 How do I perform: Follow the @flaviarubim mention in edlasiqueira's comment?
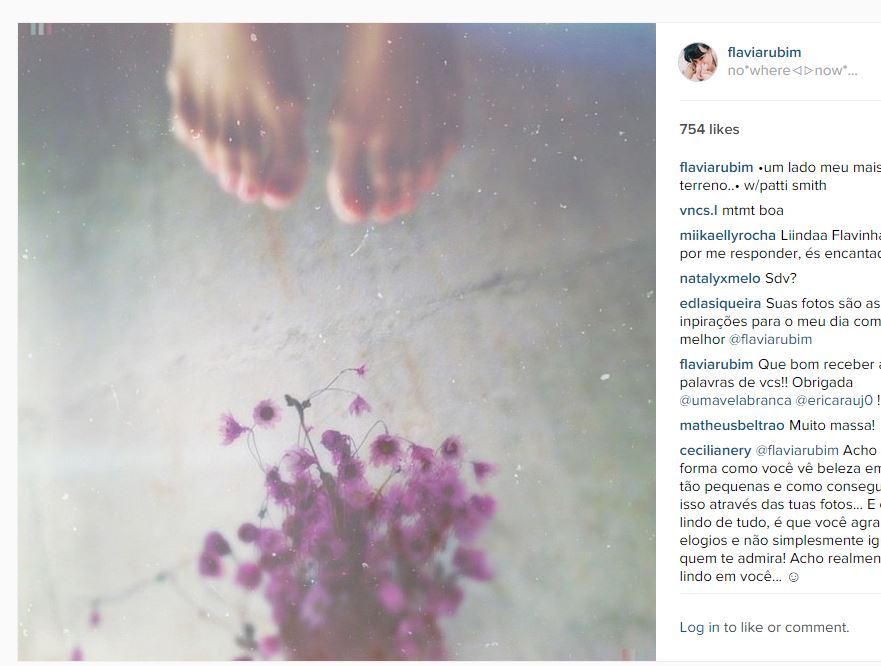pyautogui.click(x=770, y=339)
